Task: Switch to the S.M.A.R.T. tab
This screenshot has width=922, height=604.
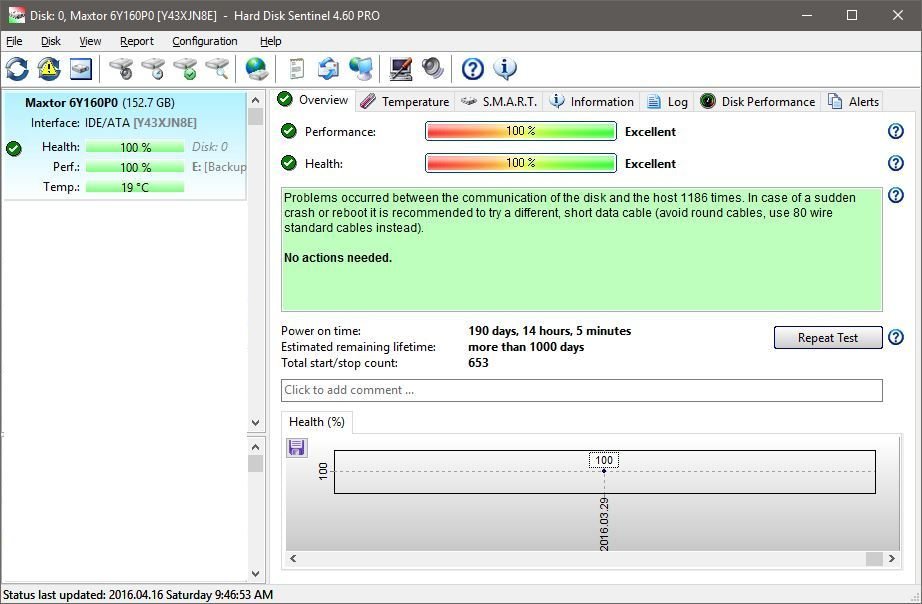Action: (x=499, y=102)
